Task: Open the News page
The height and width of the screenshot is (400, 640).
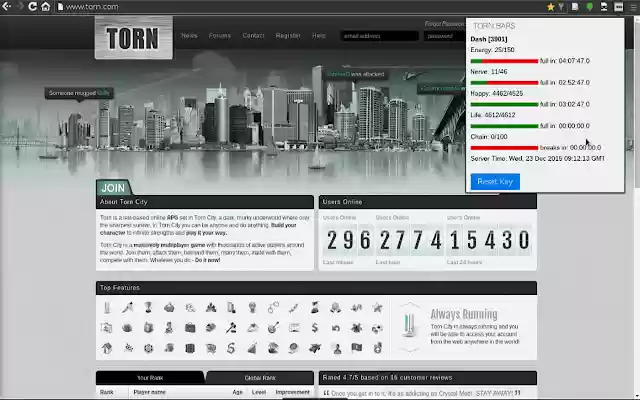Action: point(189,36)
